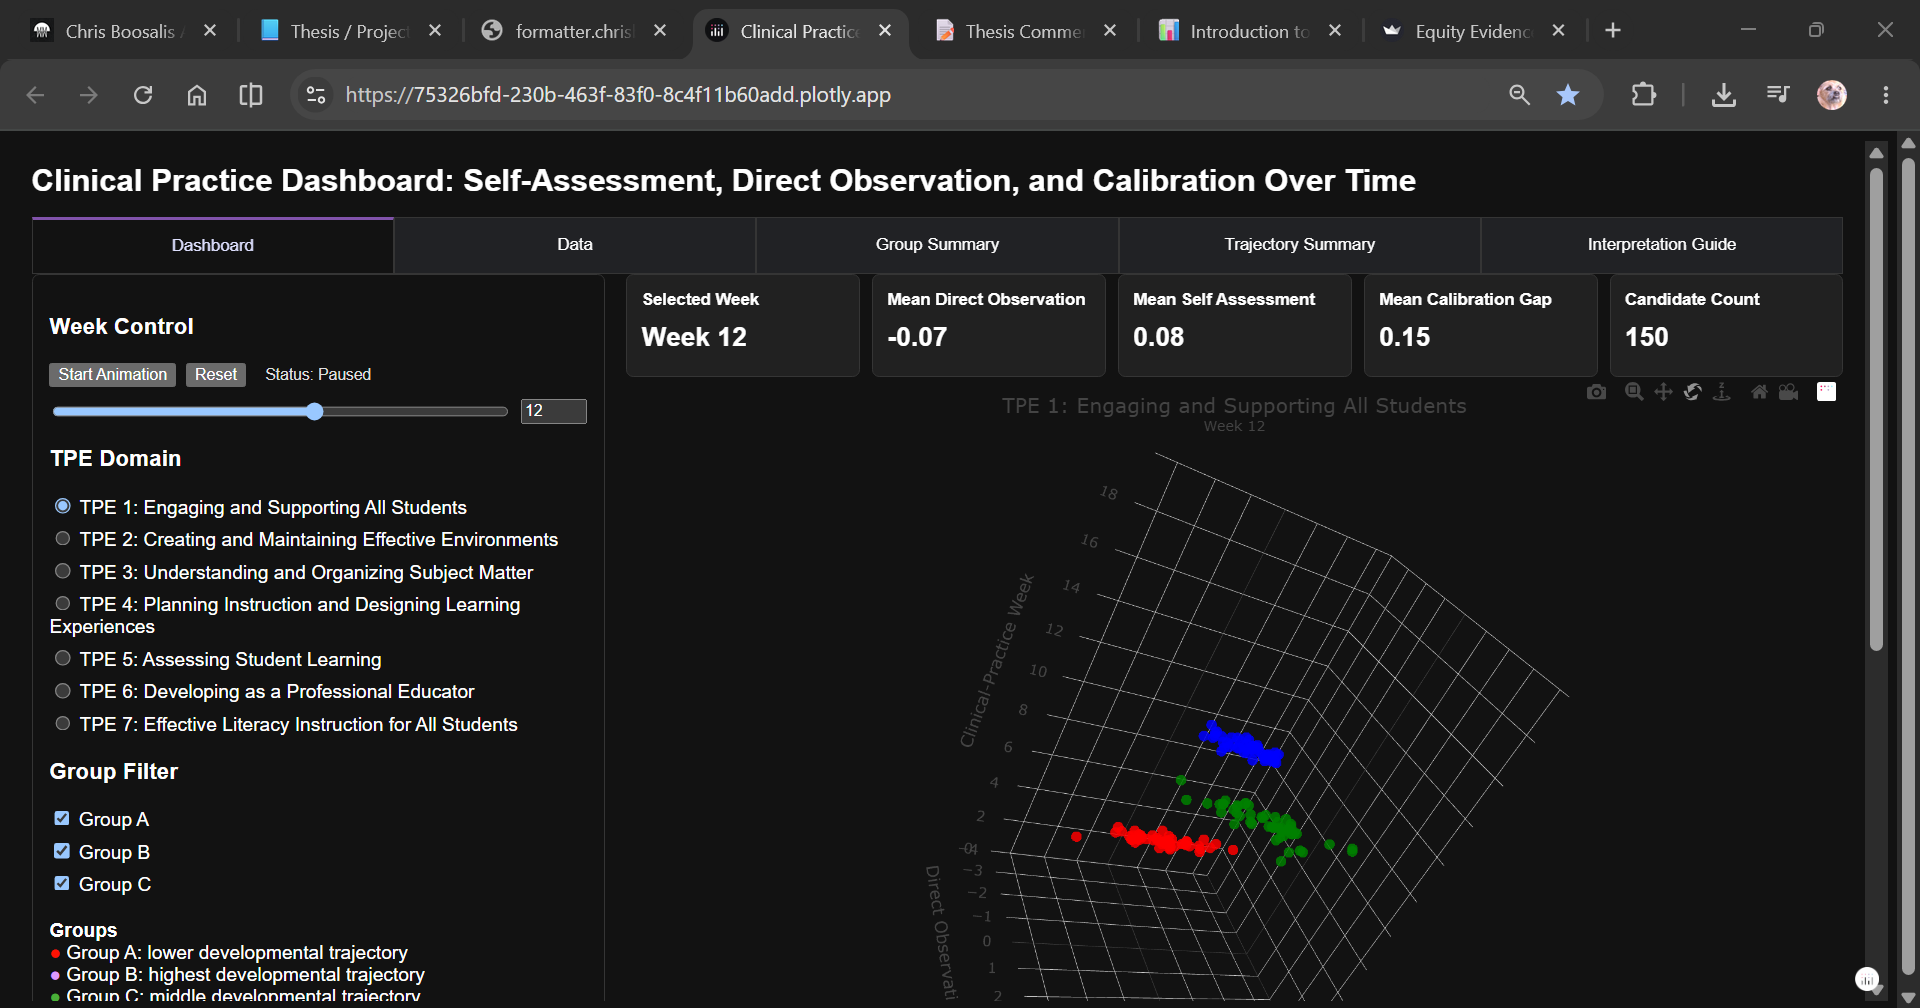Open browser downloads
The width and height of the screenshot is (1920, 1008).
click(x=1723, y=95)
